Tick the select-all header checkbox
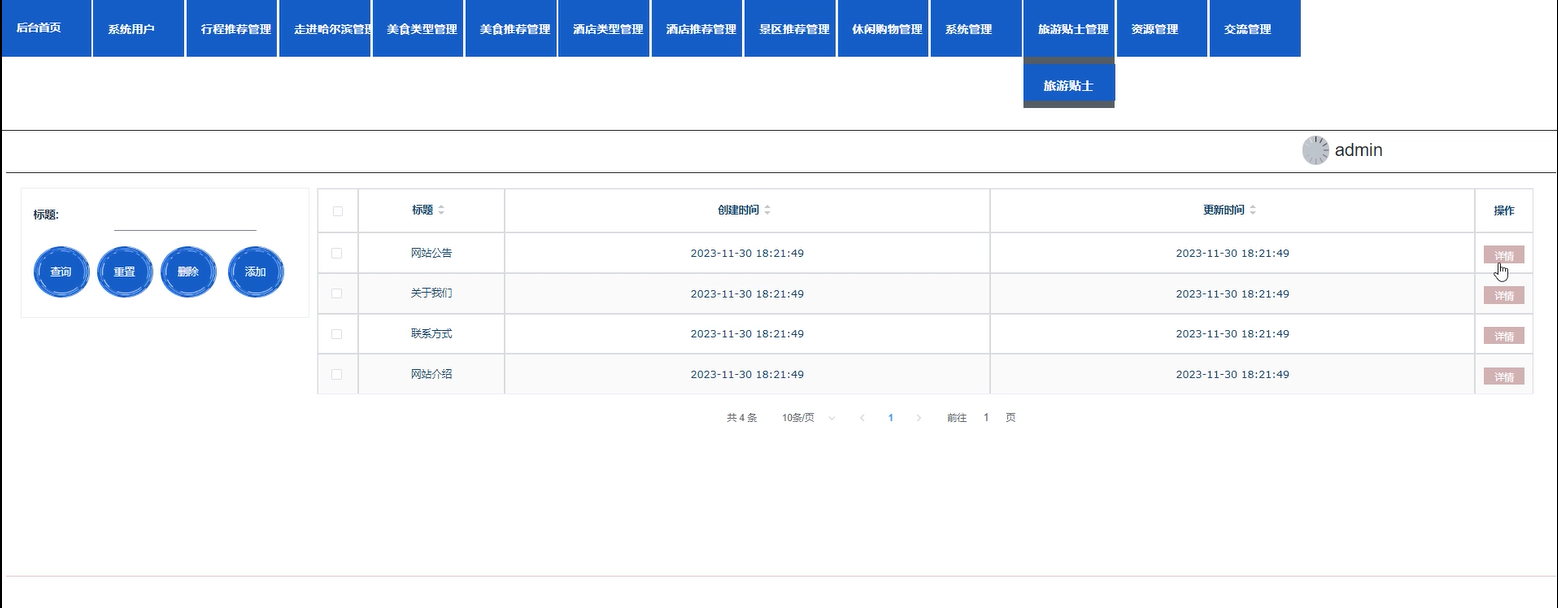Viewport: 1558px width, 608px height. tap(337, 211)
